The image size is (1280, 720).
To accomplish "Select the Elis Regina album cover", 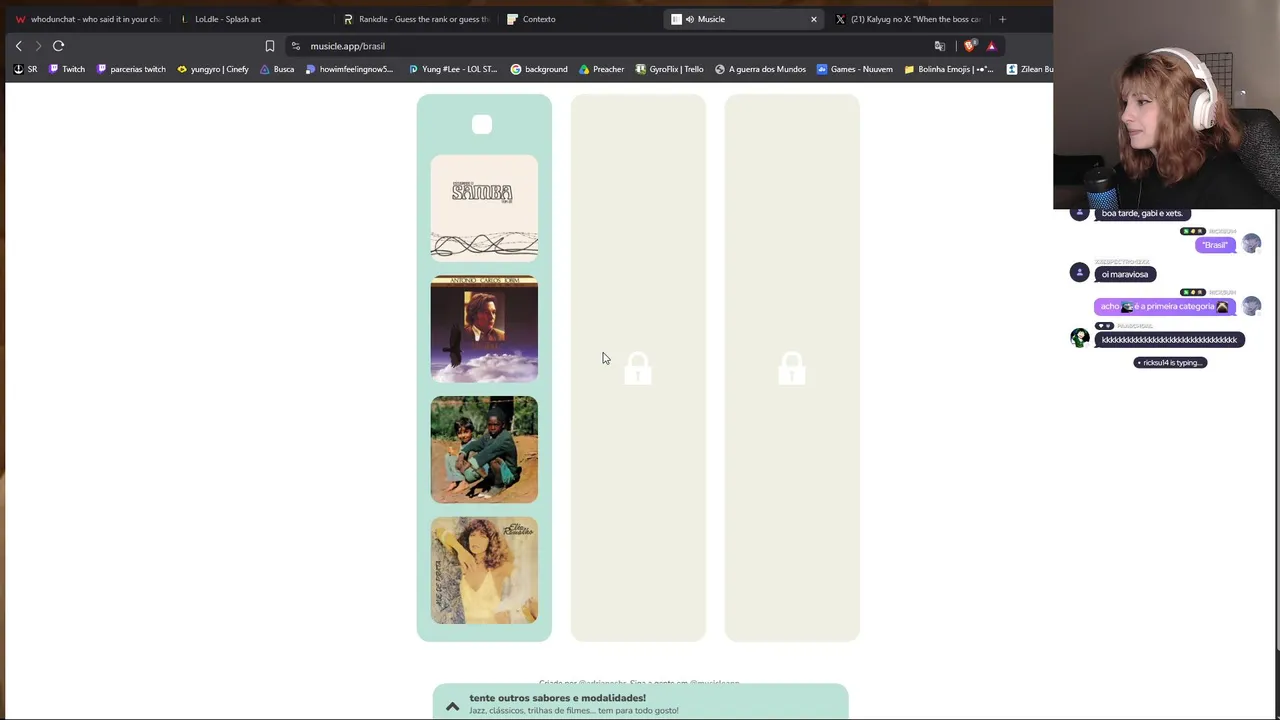I will (484, 570).
